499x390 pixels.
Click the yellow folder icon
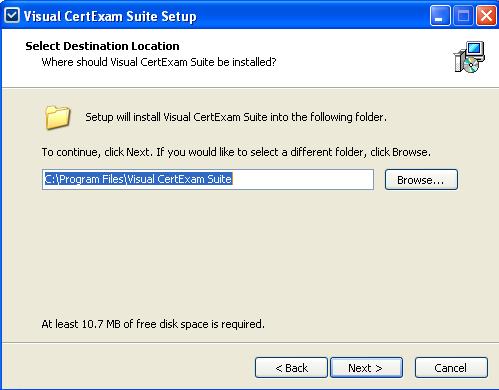57,117
